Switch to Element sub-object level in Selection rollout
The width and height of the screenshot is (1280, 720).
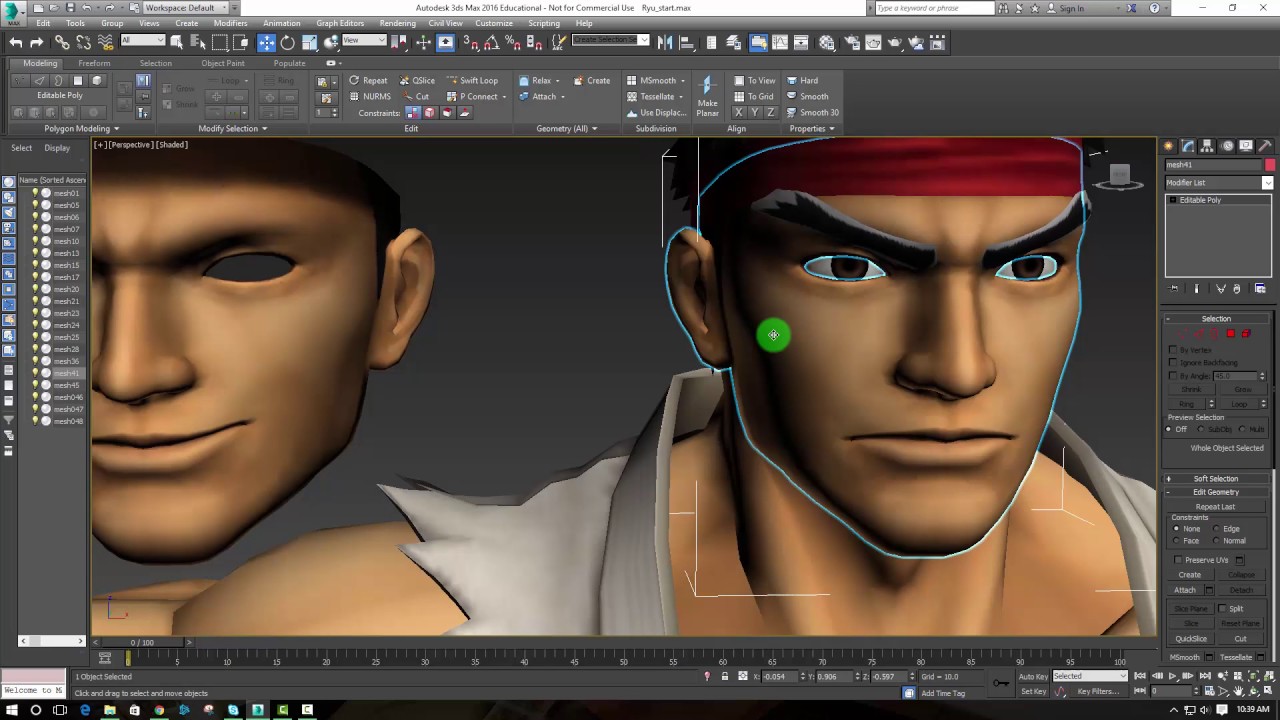[x=1246, y=334]
